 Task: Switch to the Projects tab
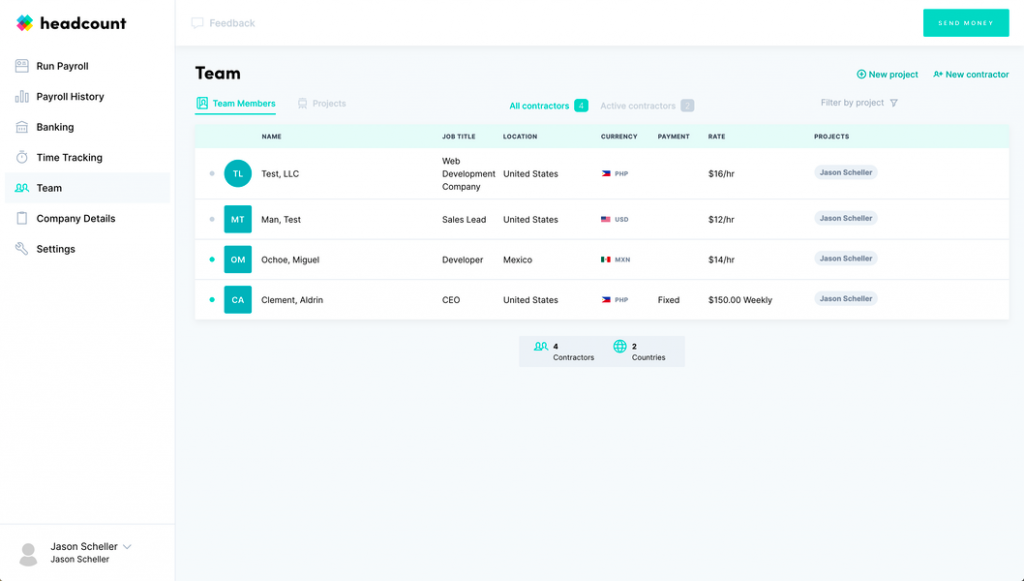(x=321, y=103)
